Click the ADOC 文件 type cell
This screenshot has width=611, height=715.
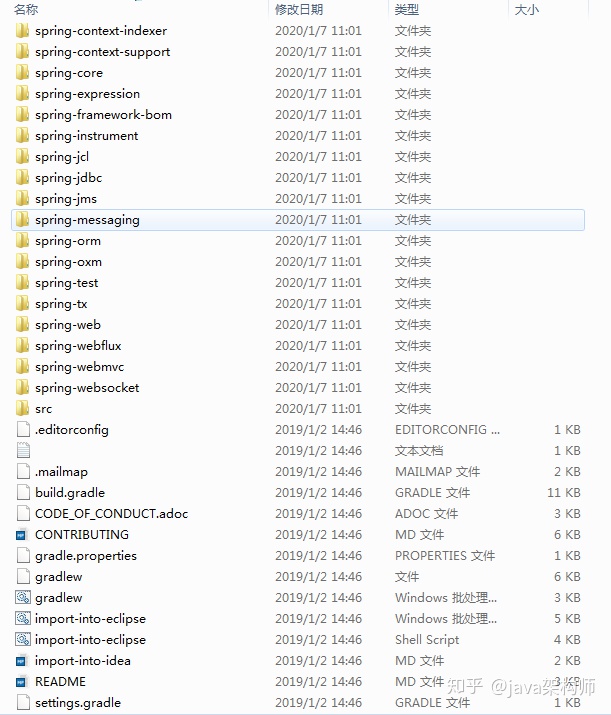[426, 513]
